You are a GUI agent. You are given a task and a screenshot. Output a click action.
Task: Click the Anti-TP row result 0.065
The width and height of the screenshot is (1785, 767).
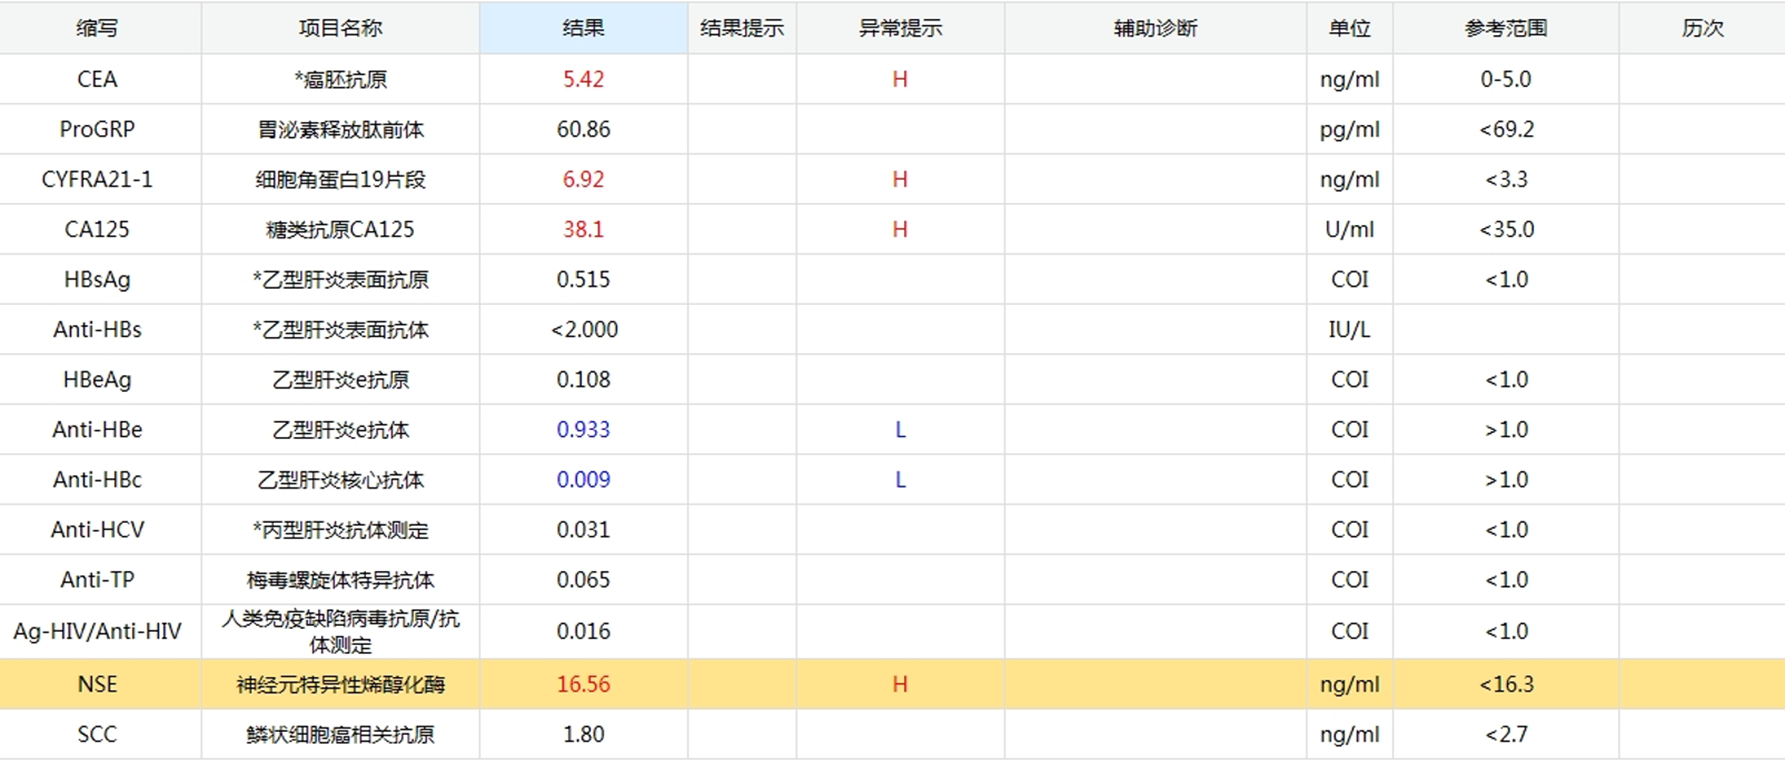(x=583, y=580)
